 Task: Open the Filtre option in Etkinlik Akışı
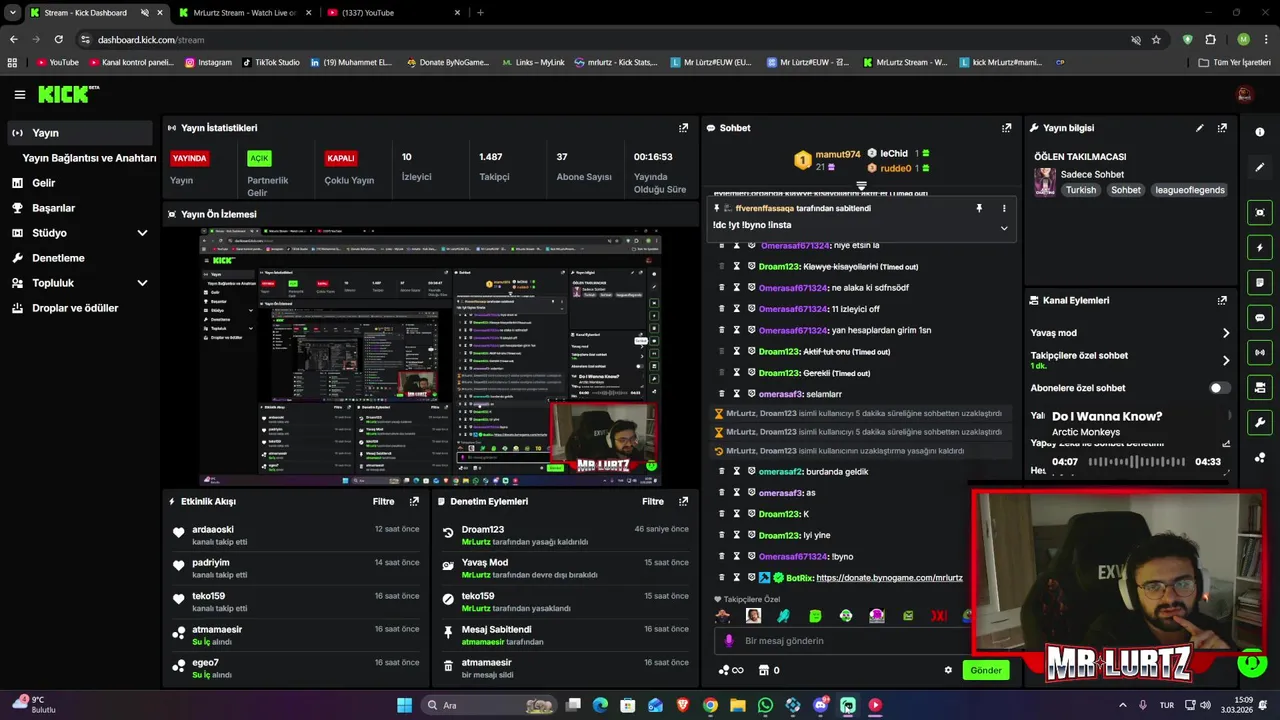383,501
